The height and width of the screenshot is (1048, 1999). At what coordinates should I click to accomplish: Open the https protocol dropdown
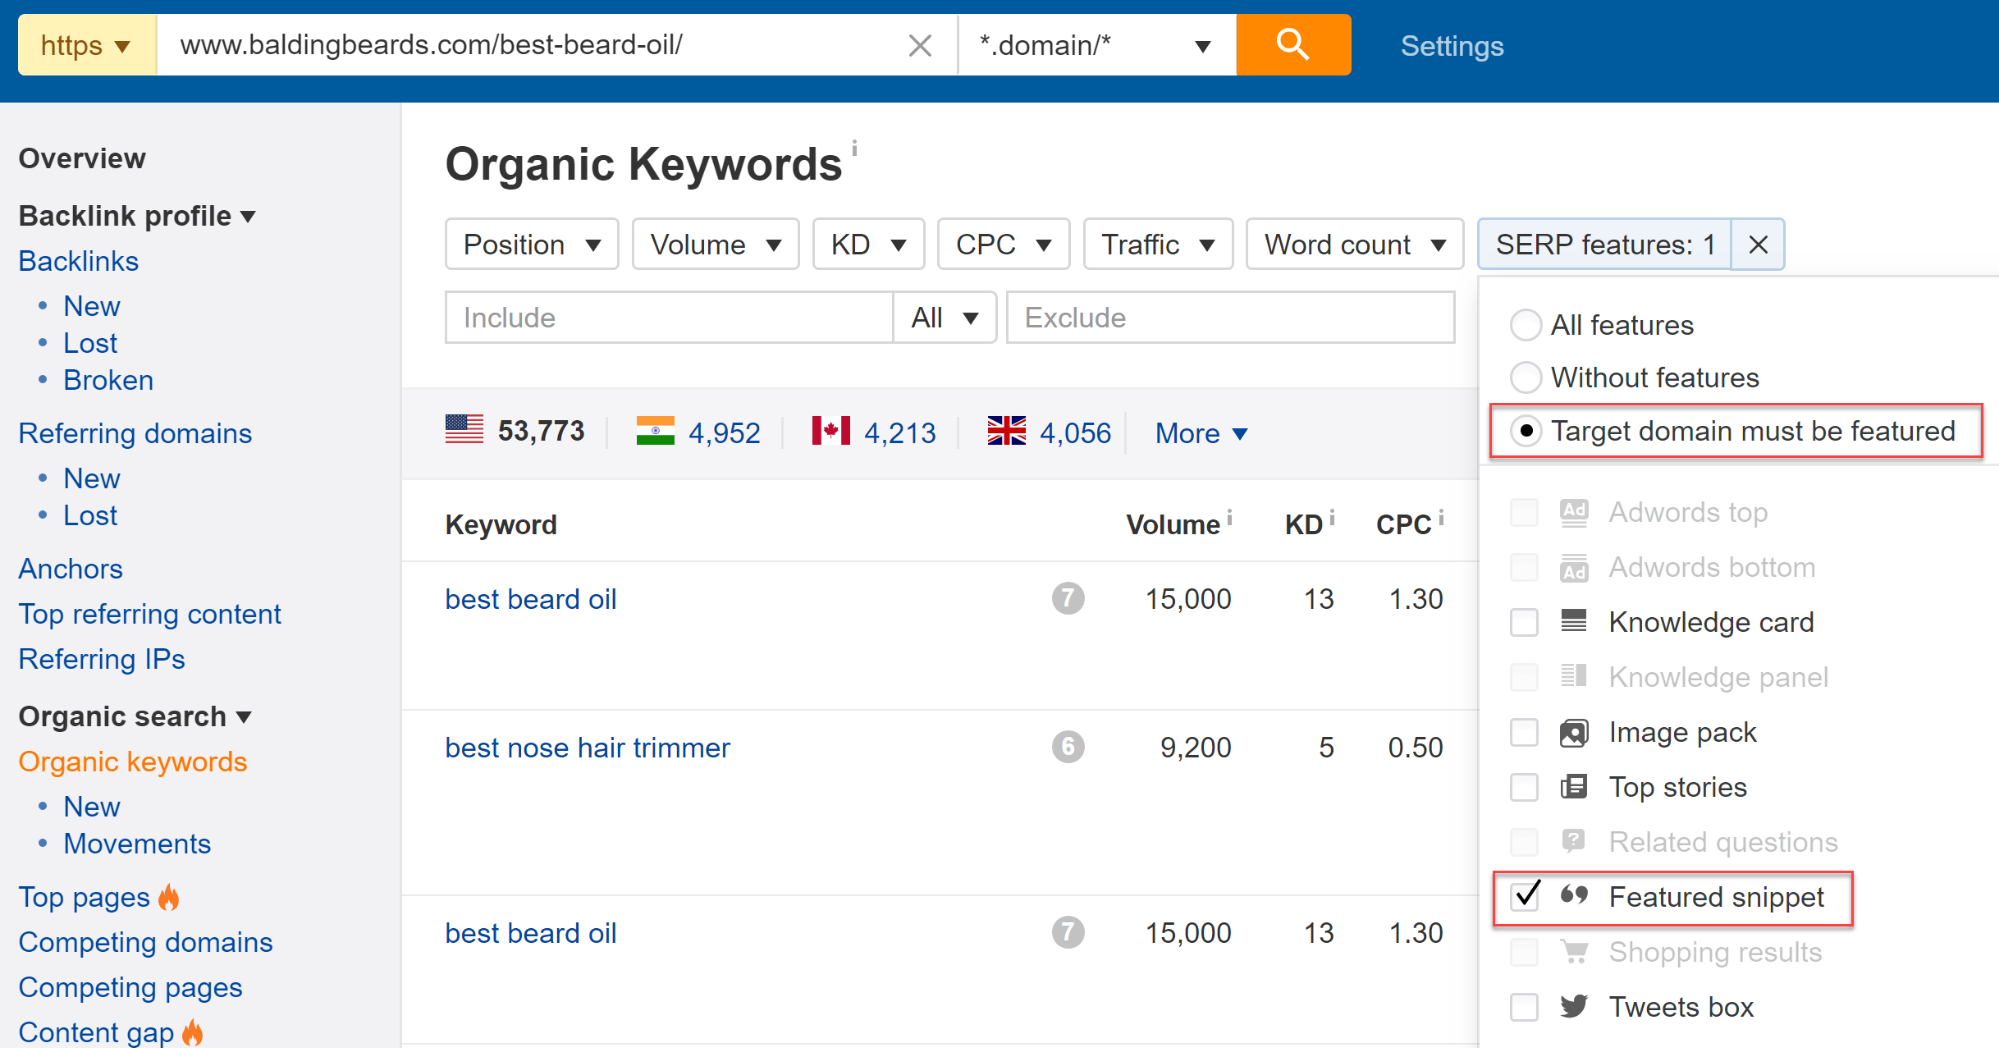coord(87,45)
